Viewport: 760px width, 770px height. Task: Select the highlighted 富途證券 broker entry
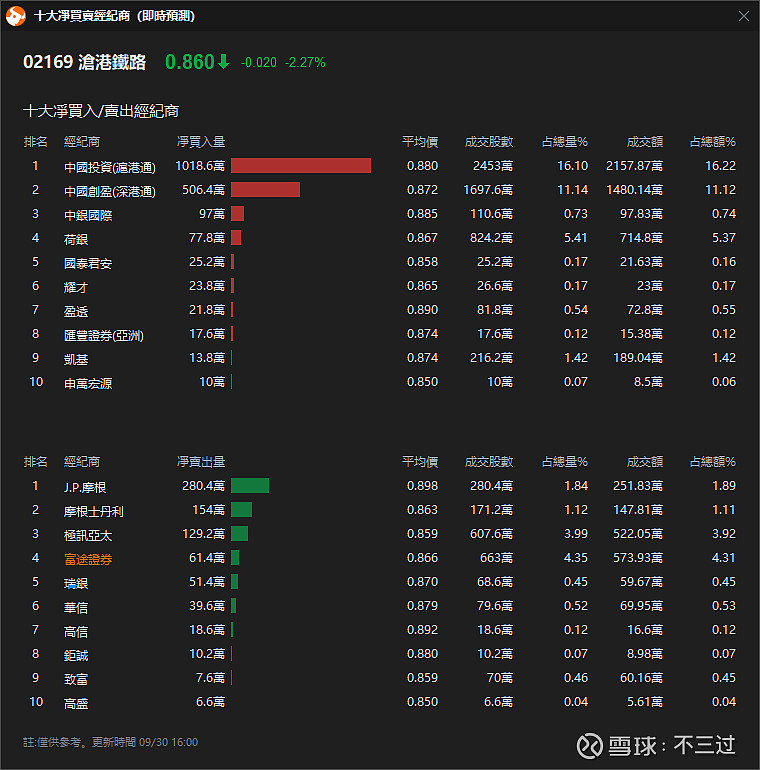(88, 559)
